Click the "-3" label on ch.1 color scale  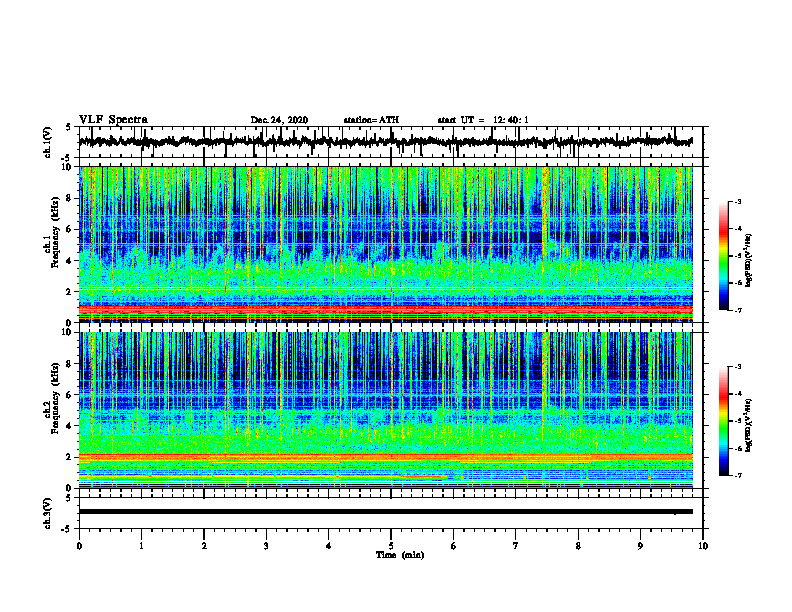tap(738, 201)
